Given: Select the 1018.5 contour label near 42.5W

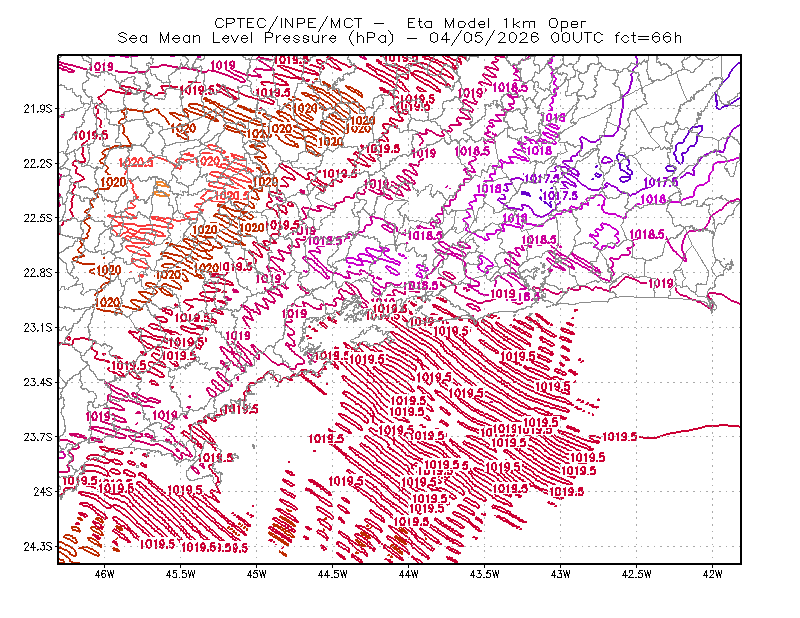Looking at the screenshot, I should tap(647, 234).
